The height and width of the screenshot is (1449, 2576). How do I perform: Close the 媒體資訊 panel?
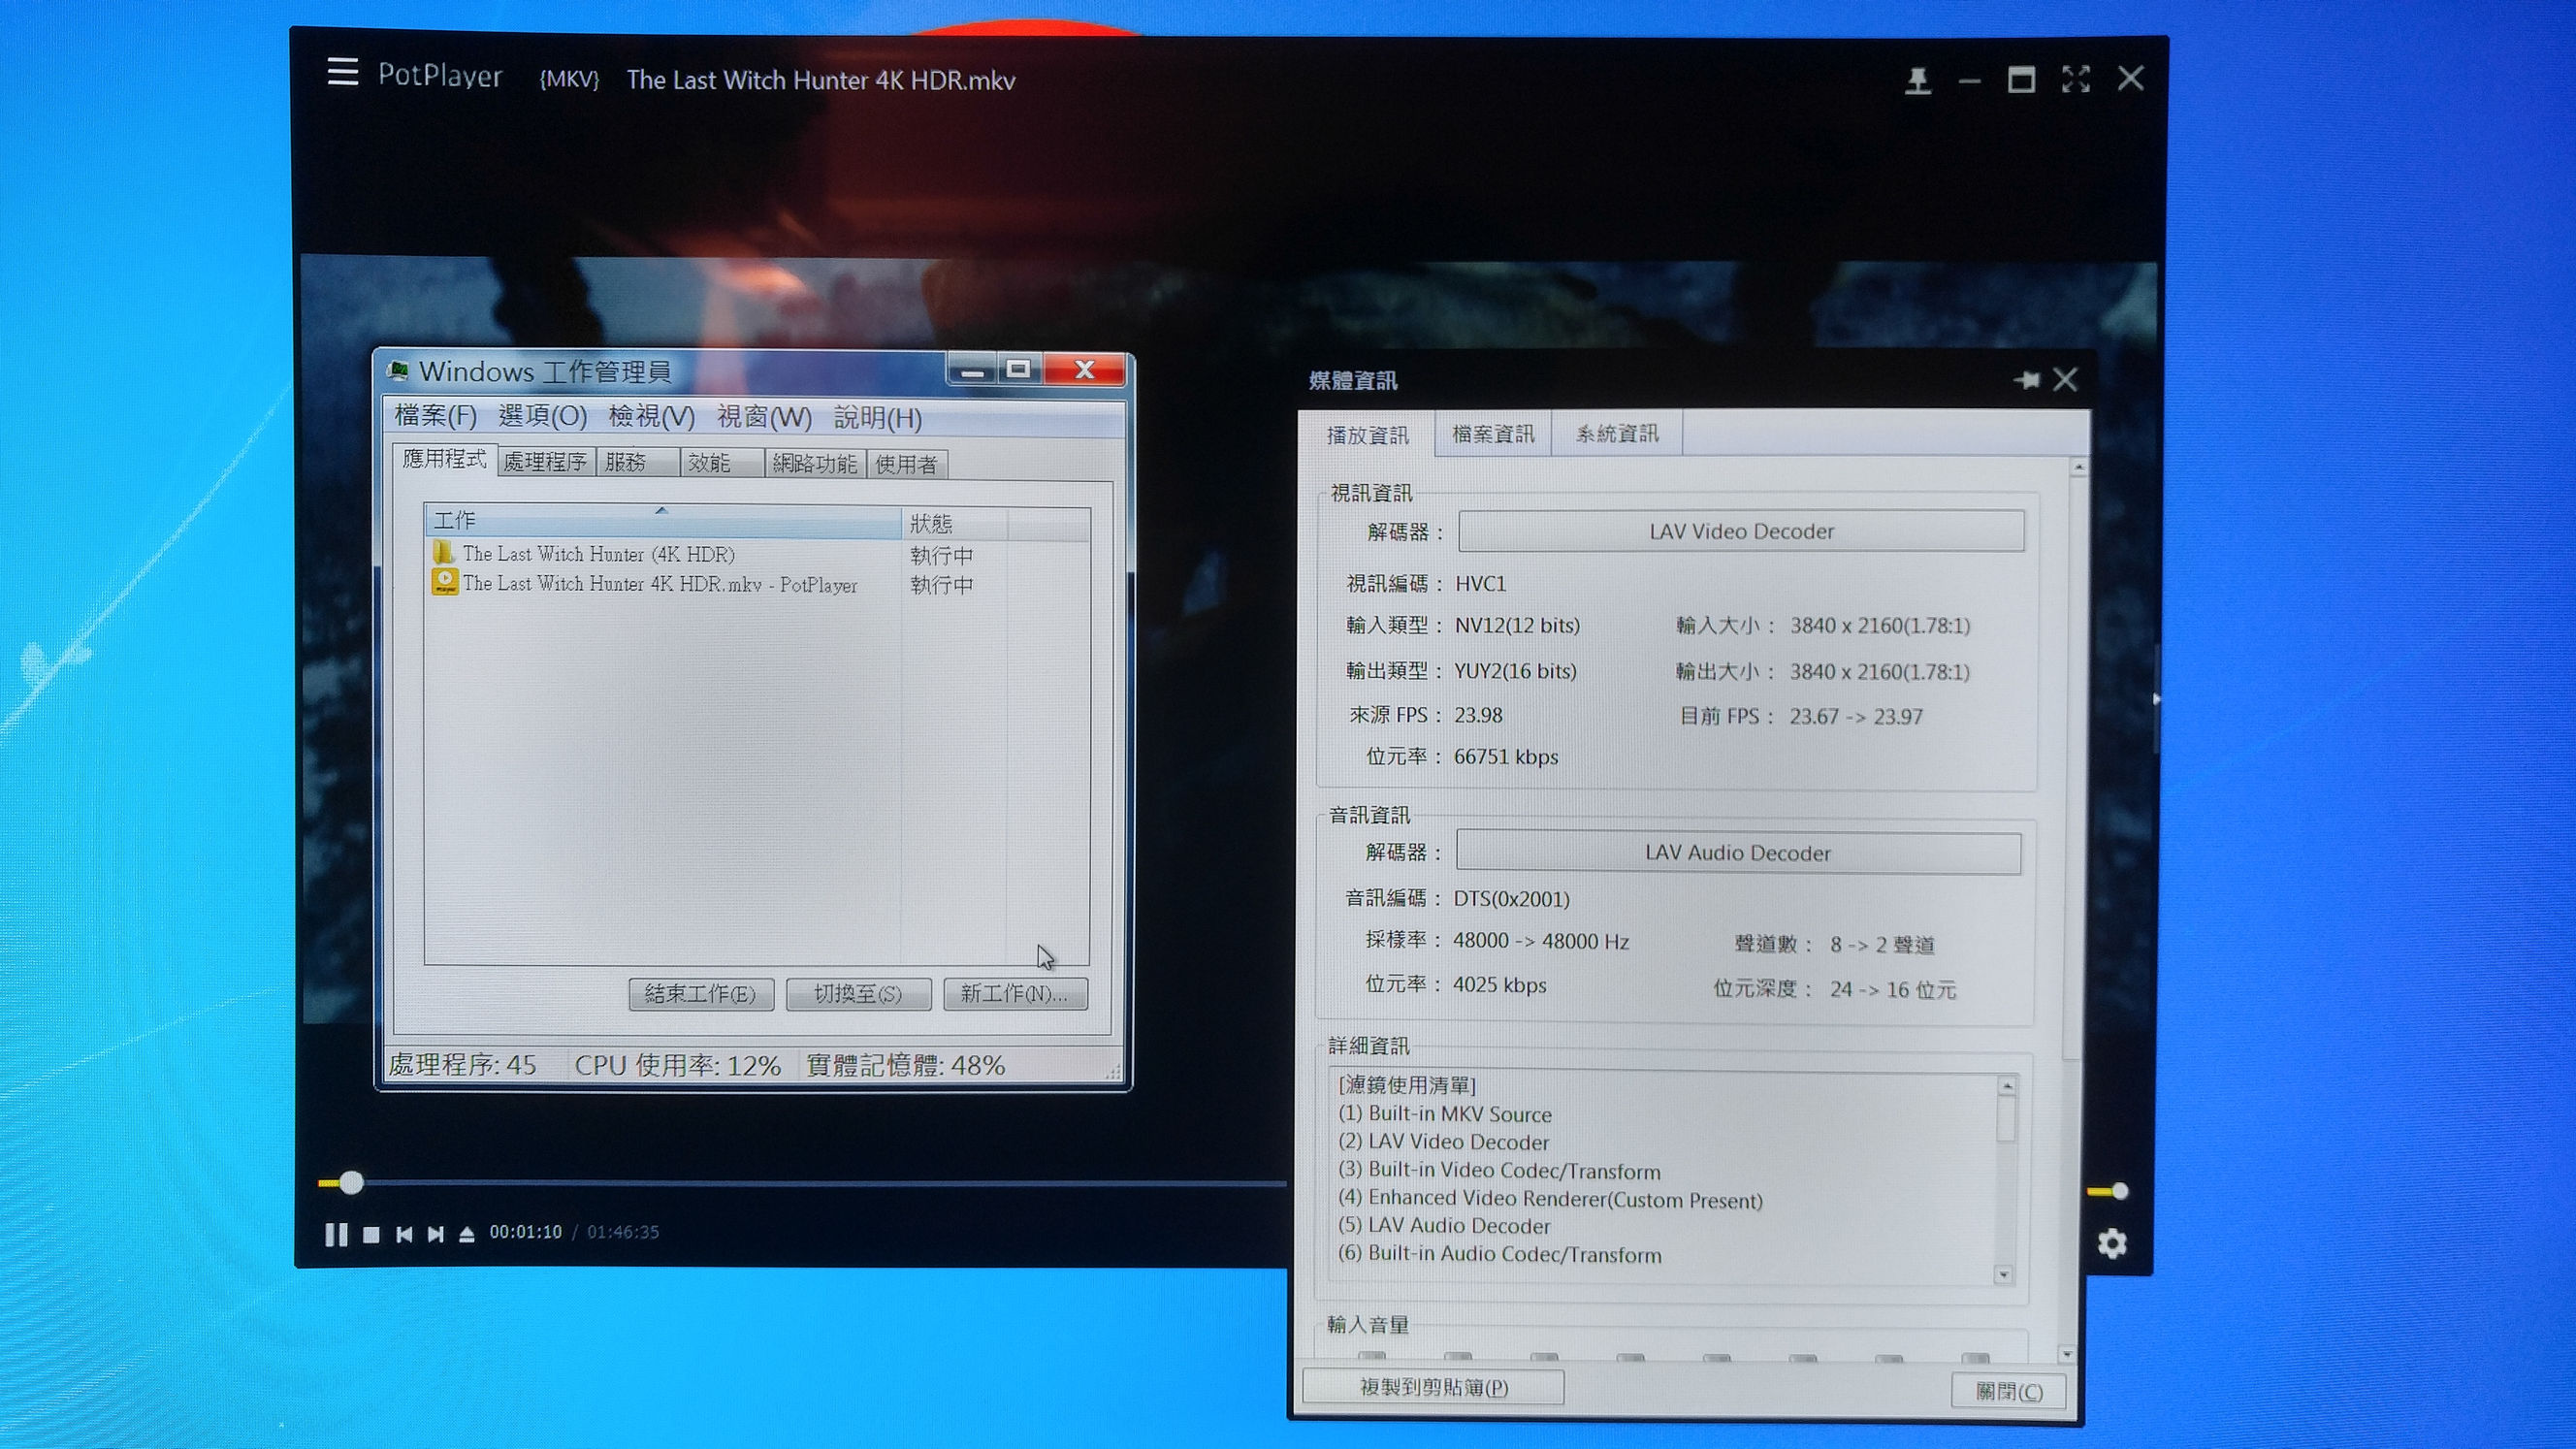2065,379
